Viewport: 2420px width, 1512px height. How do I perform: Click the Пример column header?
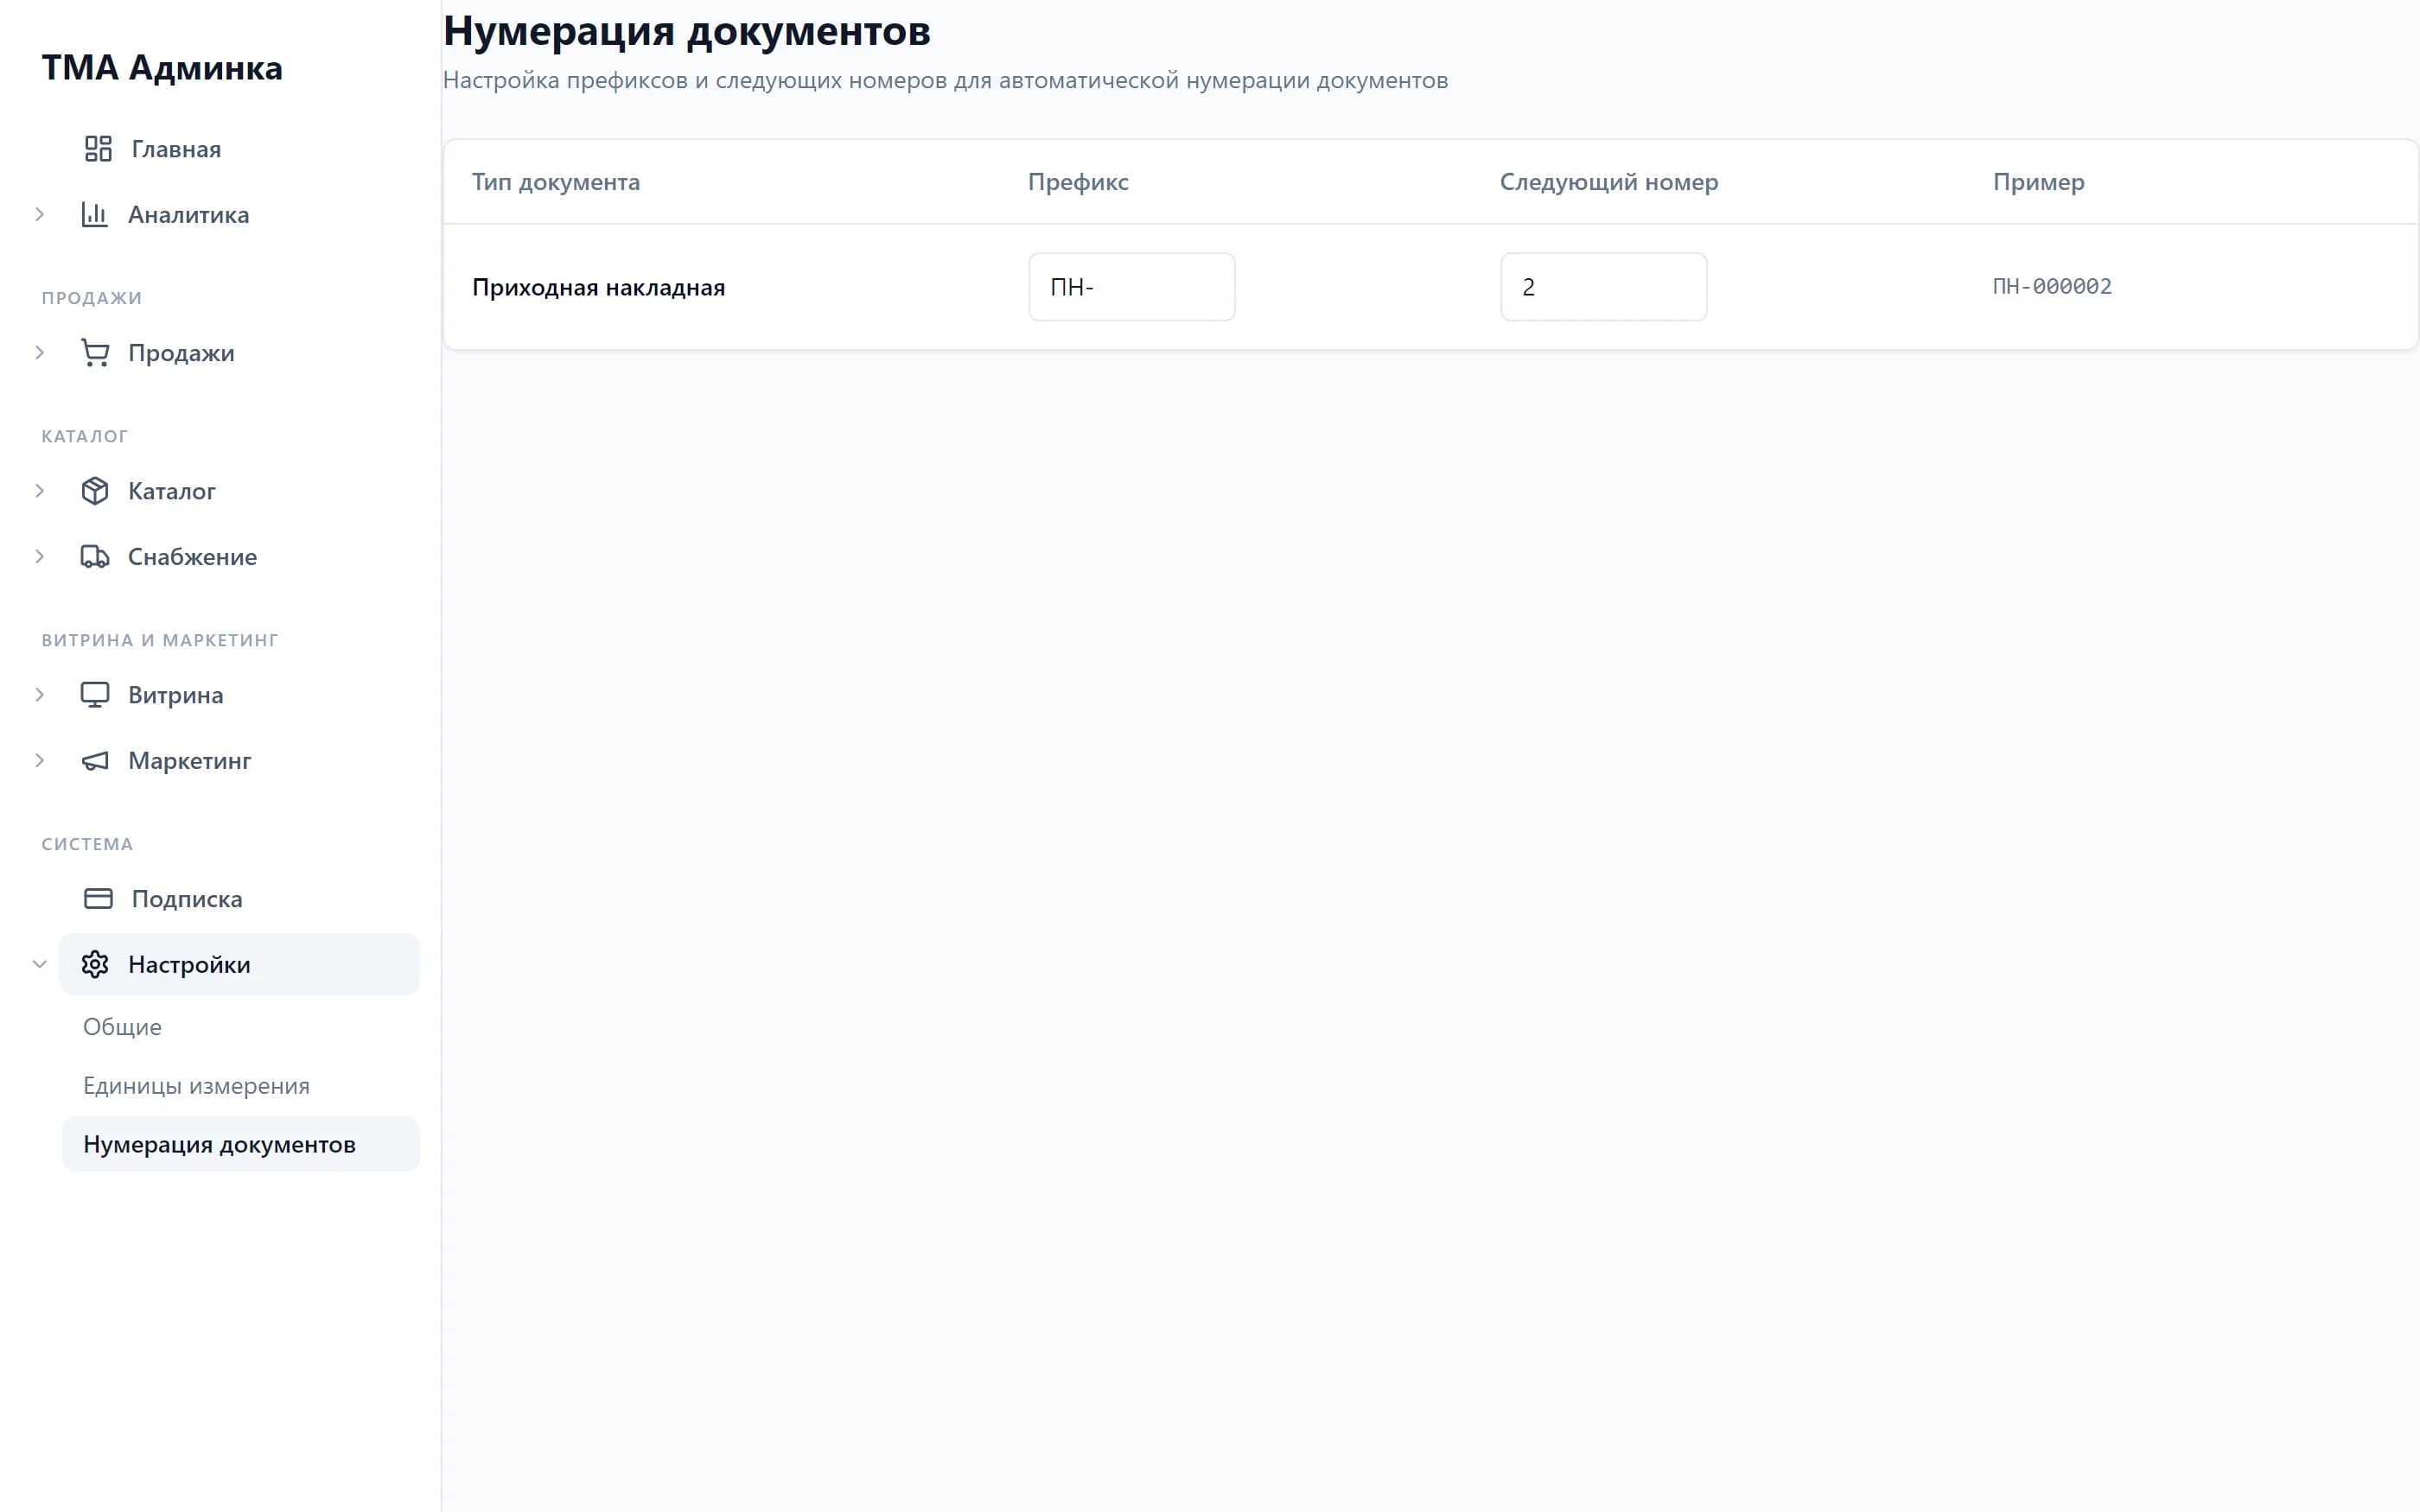pos(2038,182)
